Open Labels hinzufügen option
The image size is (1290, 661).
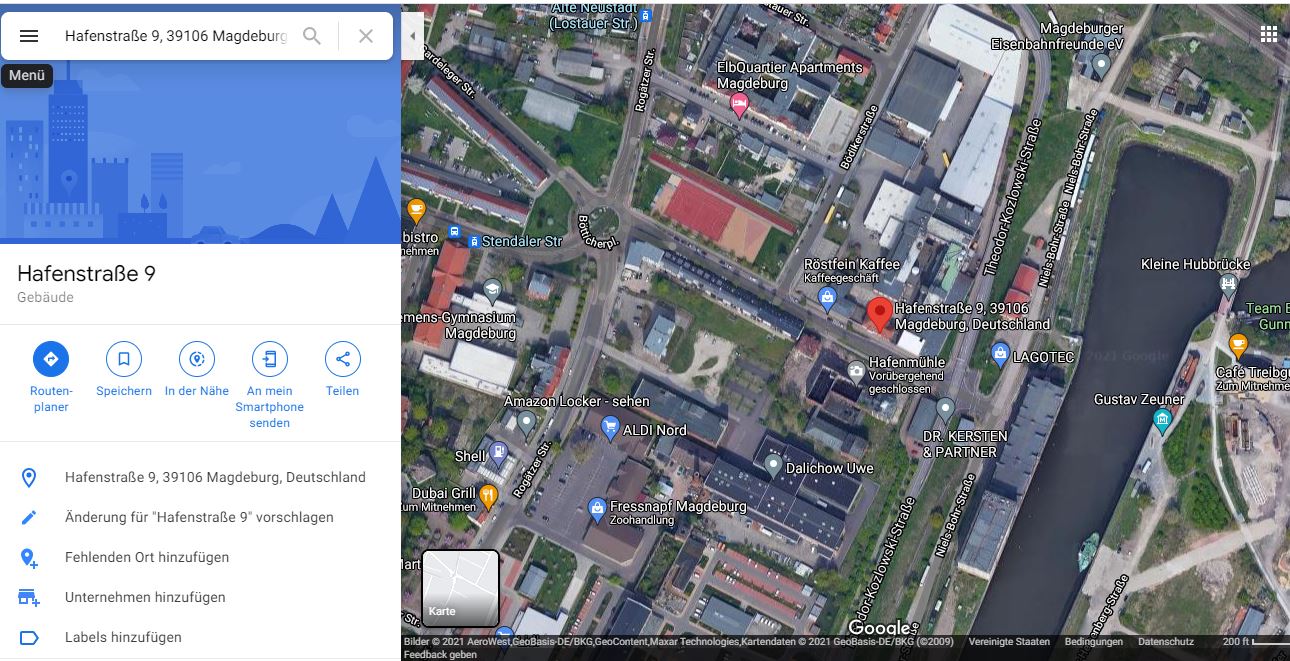(x=200, y=637)
